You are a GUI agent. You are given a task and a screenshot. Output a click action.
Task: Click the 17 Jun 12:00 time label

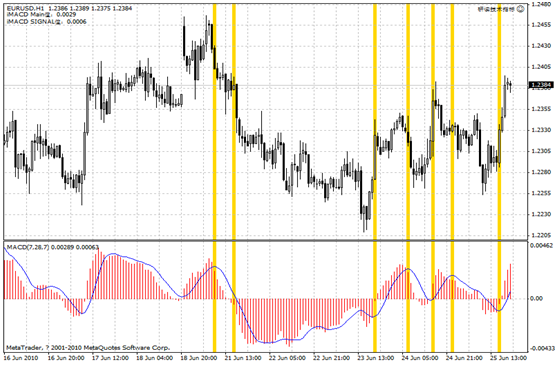tap(110, 358)
